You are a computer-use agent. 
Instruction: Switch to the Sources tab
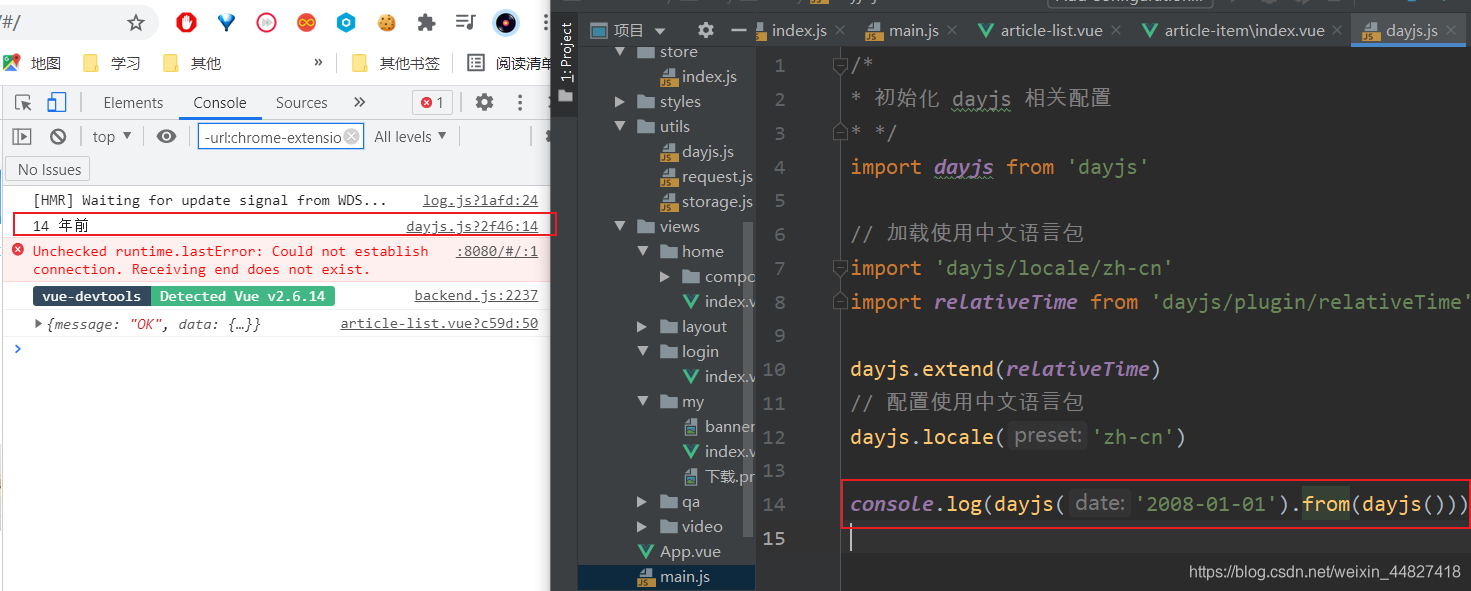(x=301, y=102)
